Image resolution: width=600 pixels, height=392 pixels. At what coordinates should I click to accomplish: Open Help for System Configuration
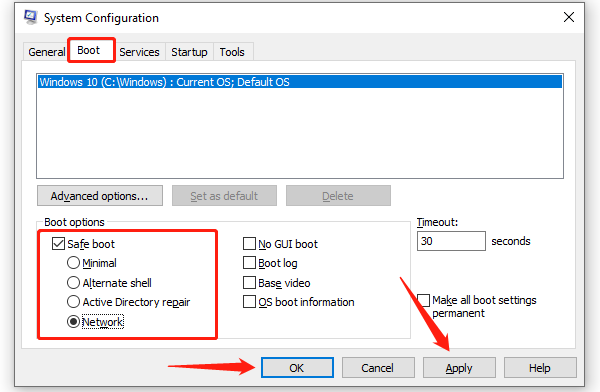coord(540,368)
